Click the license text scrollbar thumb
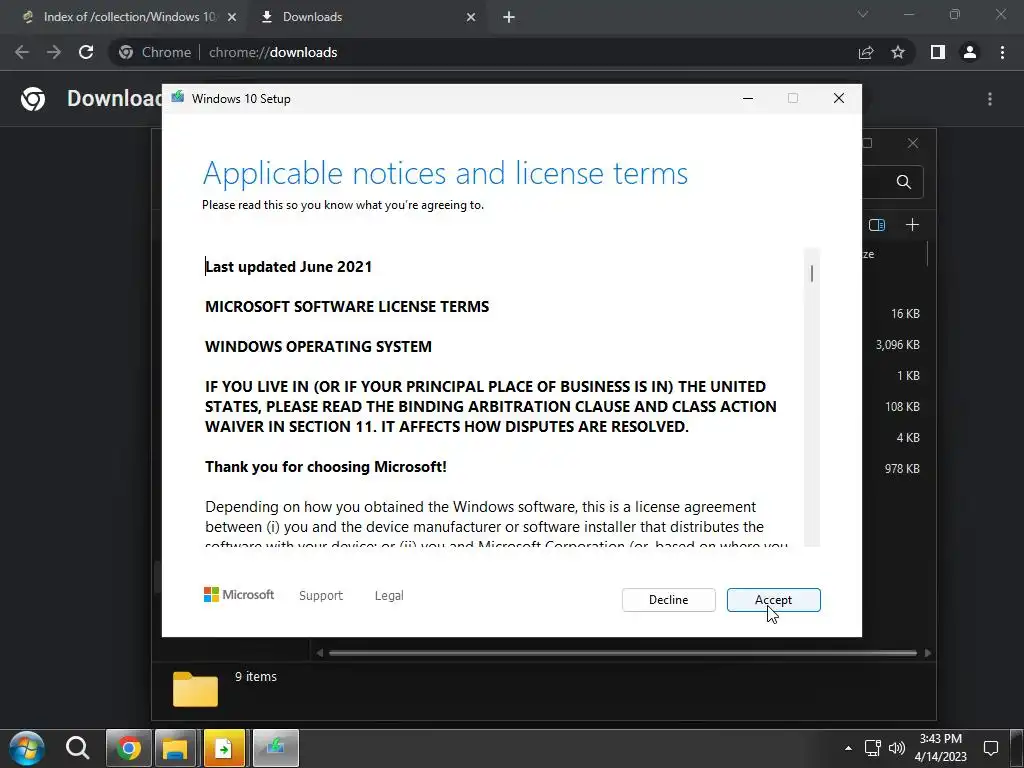The image size is (1024, 768). pos(812,274)
